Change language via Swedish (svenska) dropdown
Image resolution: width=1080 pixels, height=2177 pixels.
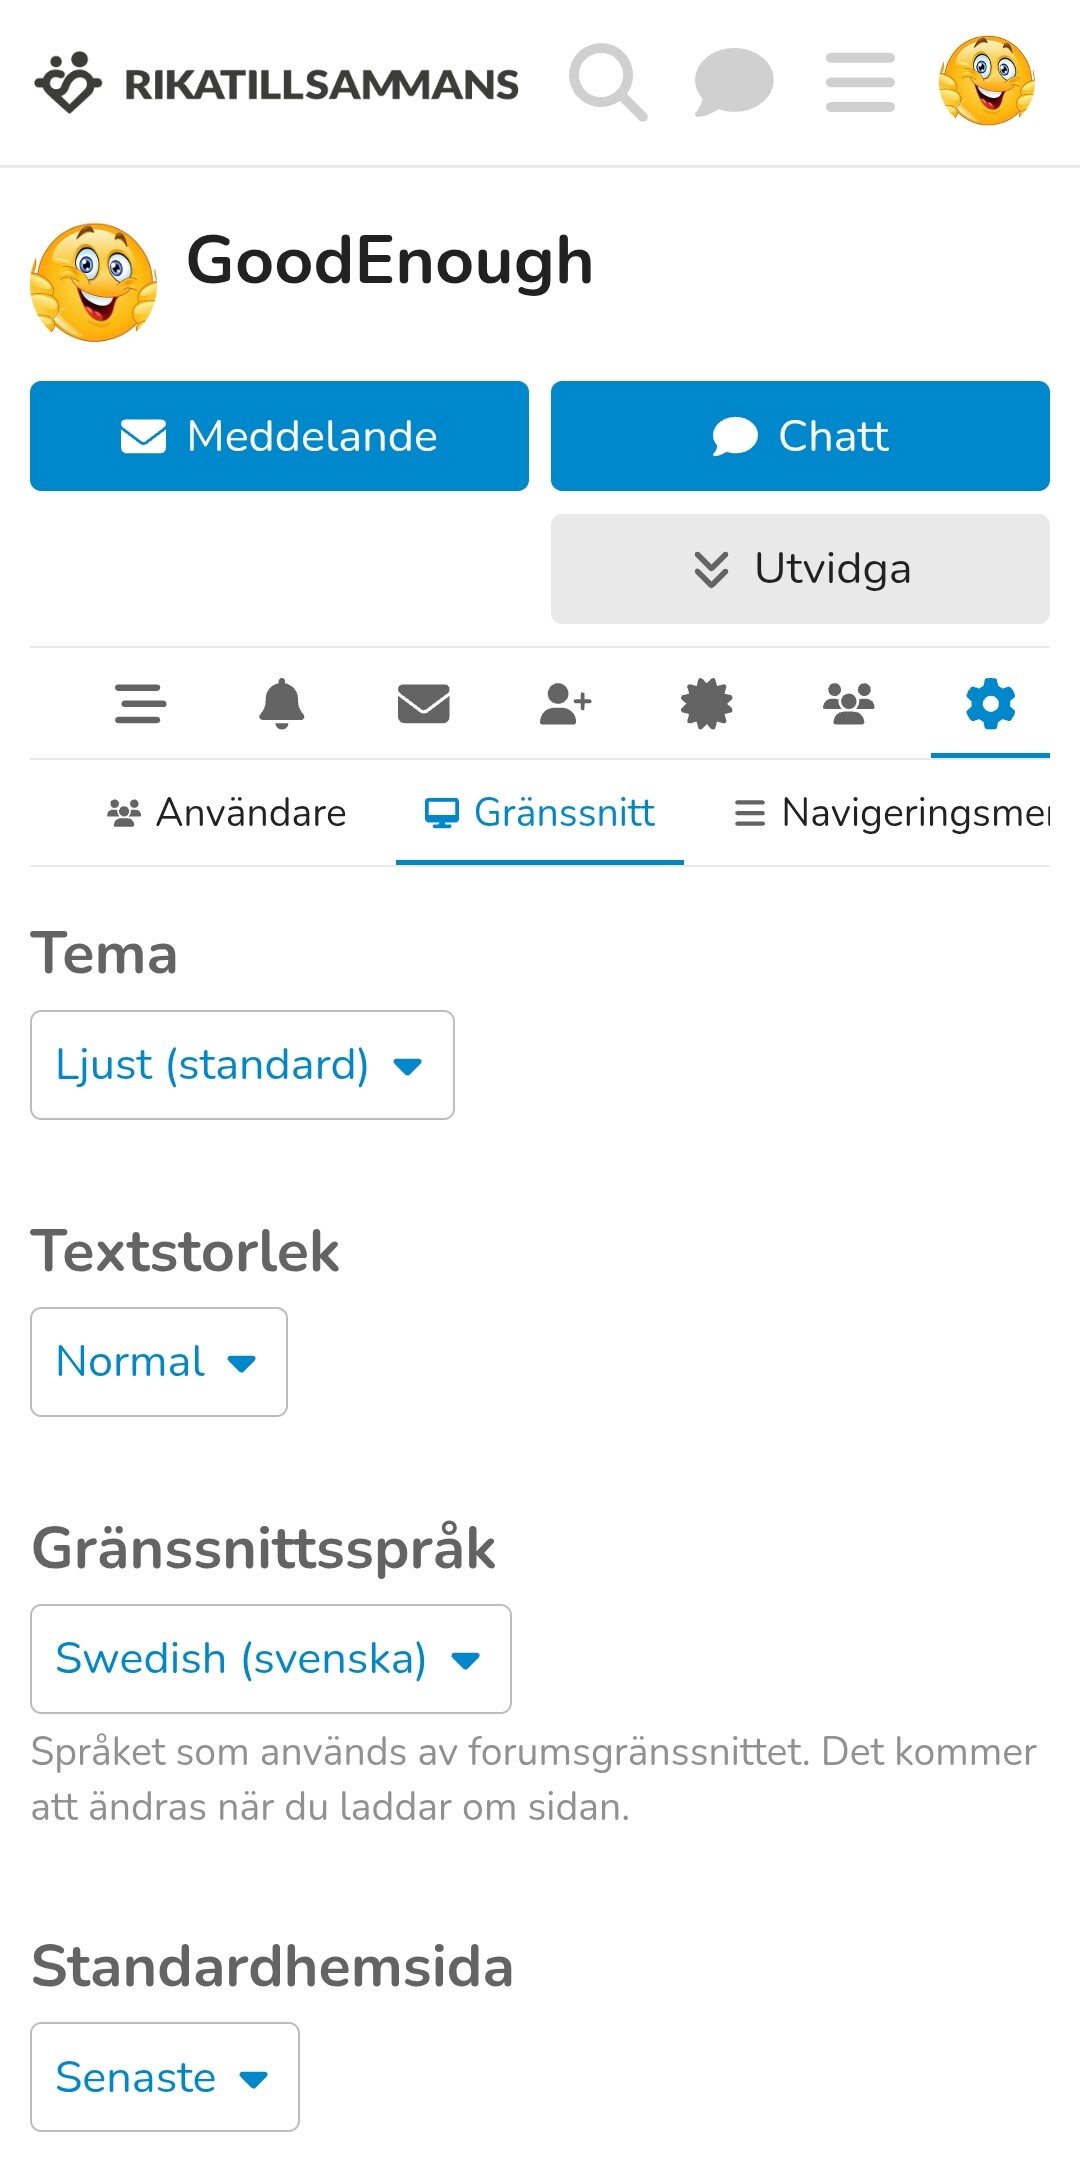point(271,1659)
